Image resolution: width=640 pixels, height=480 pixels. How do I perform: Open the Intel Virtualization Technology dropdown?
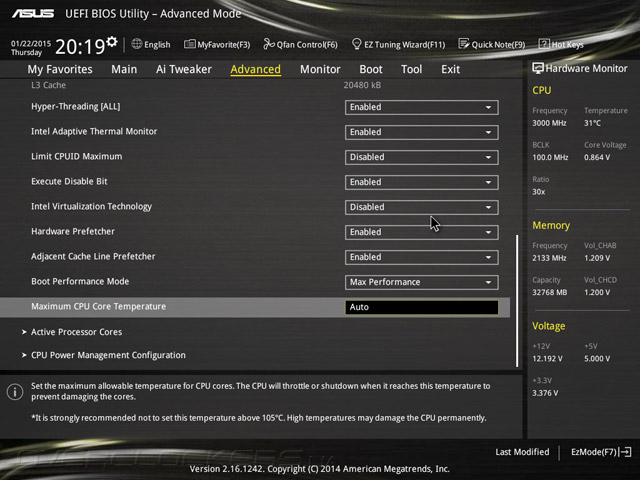[421, 207]
